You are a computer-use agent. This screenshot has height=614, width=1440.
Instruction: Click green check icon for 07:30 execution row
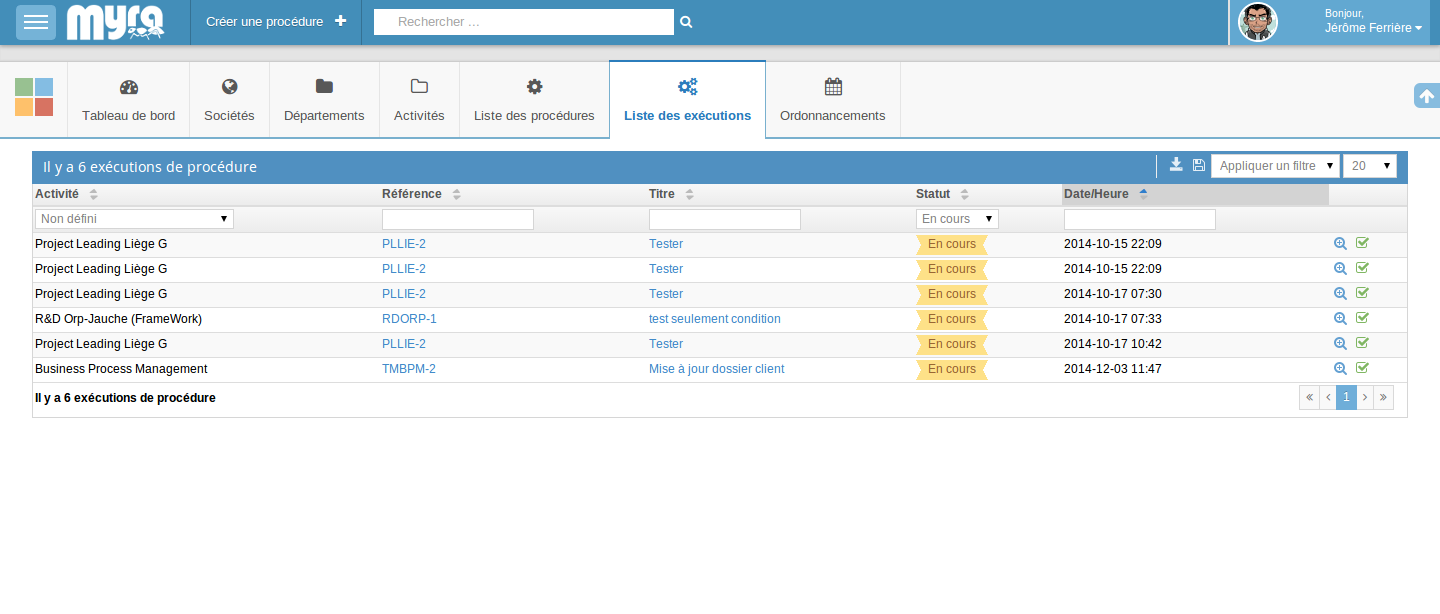[x=1362, y=293]
